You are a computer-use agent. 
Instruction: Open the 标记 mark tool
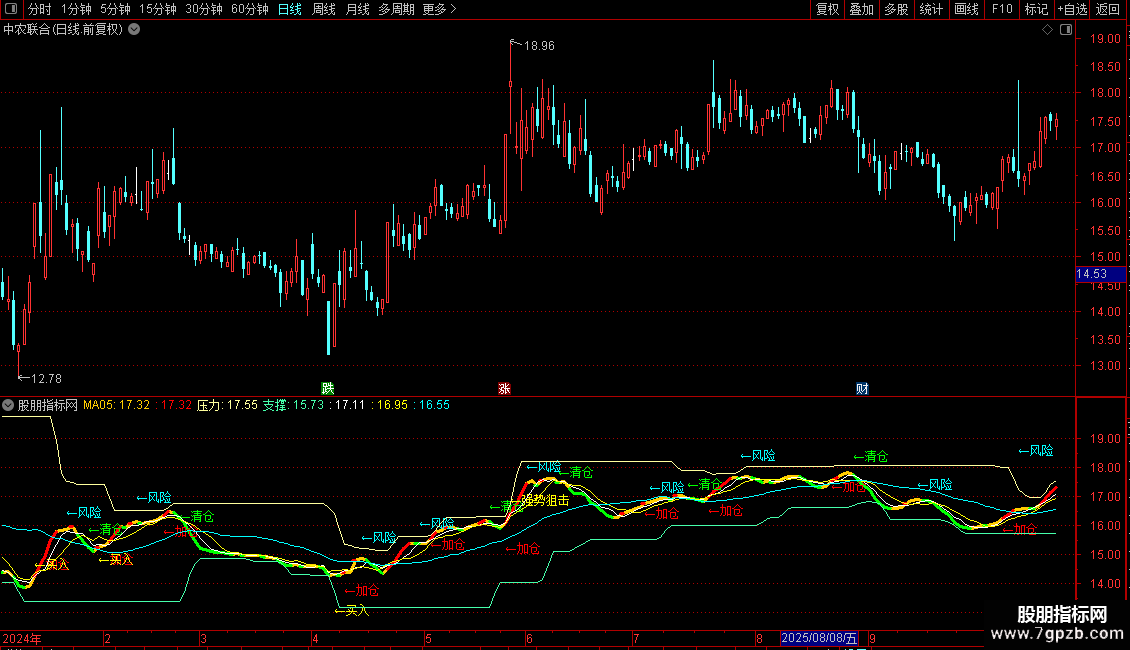(x=1036, y=10)
